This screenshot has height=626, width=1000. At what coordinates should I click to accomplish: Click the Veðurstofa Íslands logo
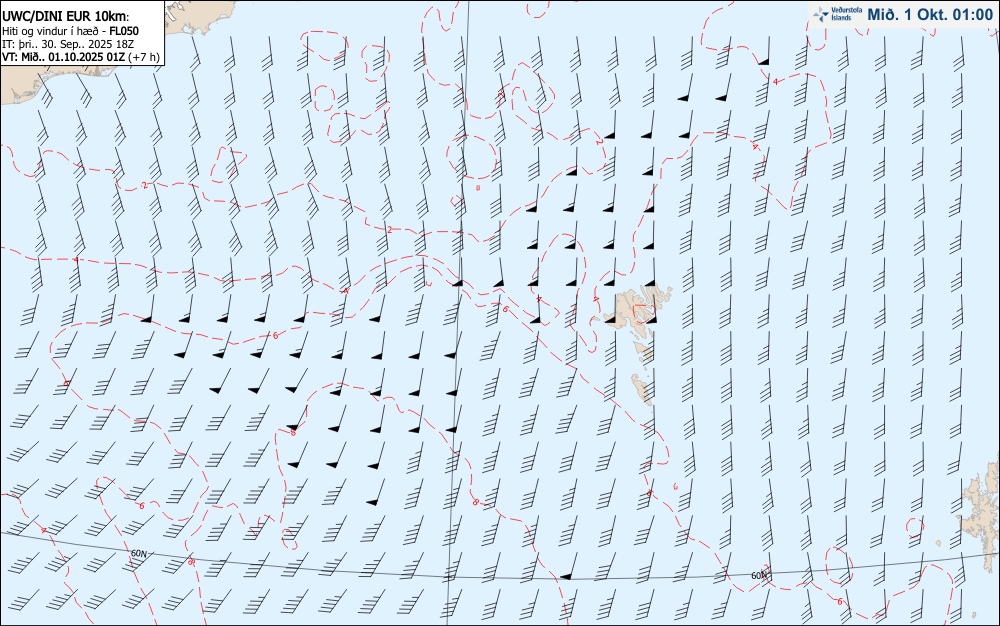(838, 14)
